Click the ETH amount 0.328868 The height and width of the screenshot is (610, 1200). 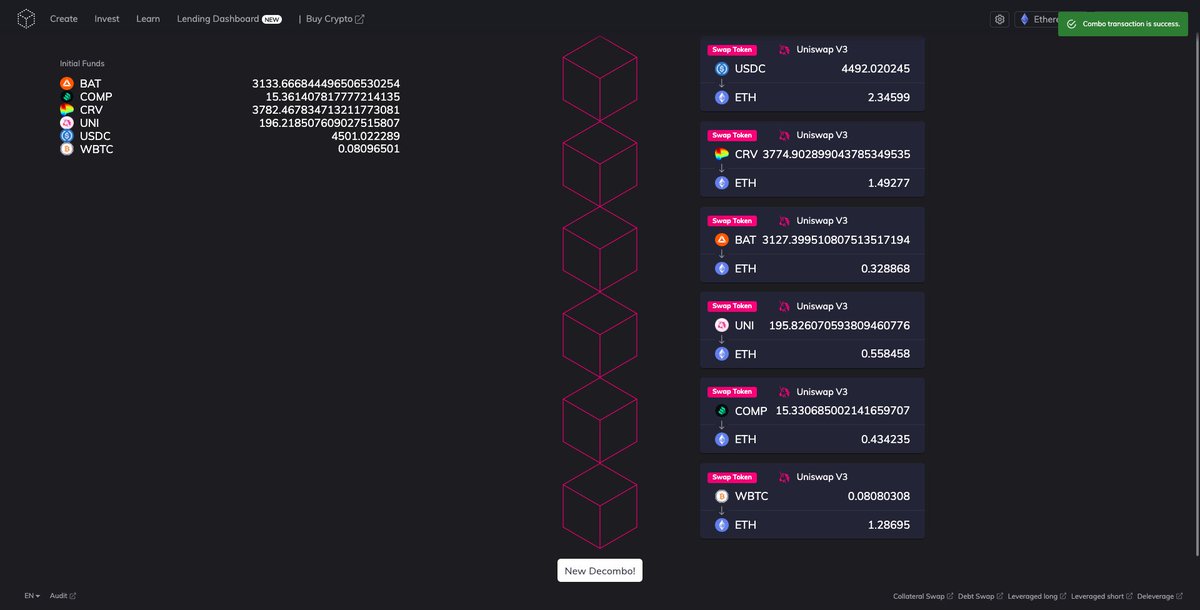point(886,268)
